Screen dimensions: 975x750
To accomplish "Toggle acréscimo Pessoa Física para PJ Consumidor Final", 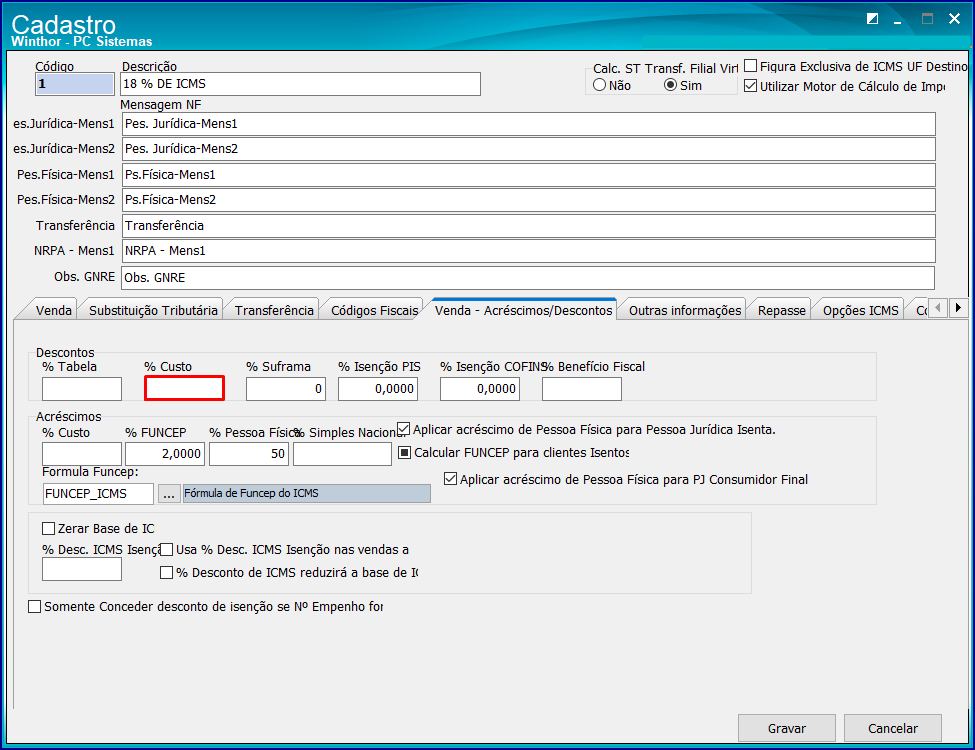I will click(x=451, y=479).
